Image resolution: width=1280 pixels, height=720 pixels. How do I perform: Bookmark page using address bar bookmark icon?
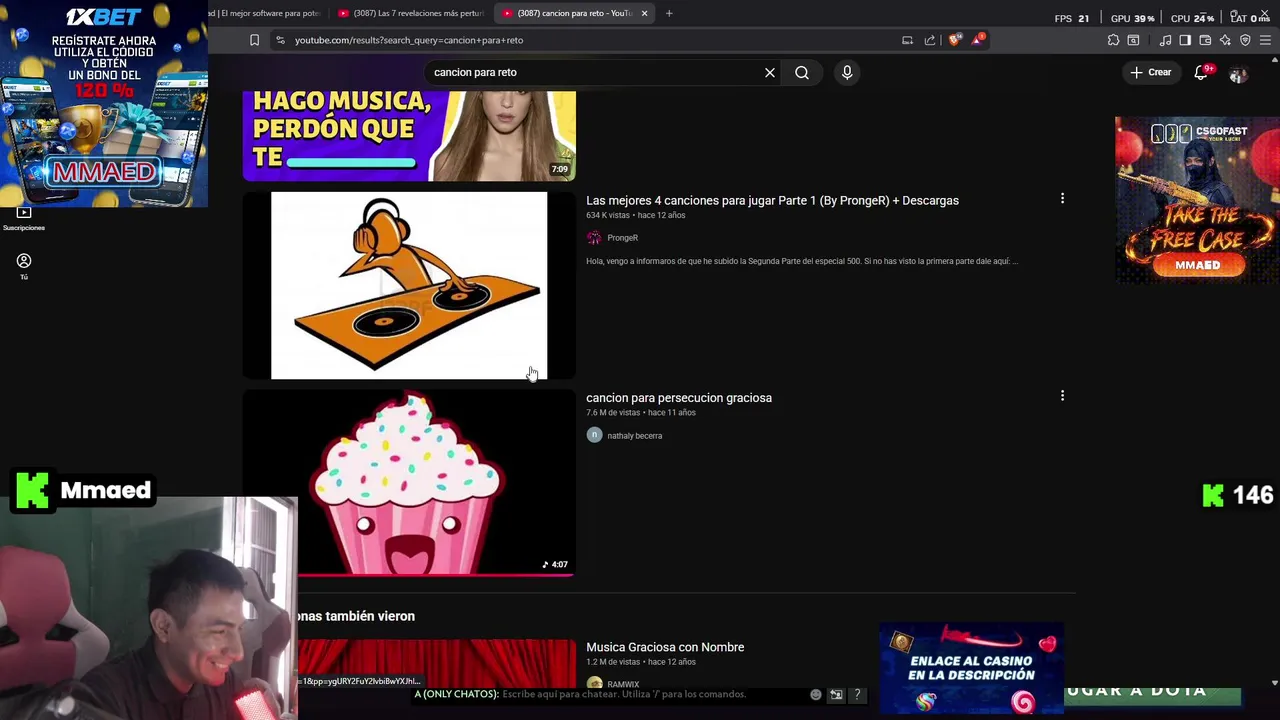coord(254,40)
